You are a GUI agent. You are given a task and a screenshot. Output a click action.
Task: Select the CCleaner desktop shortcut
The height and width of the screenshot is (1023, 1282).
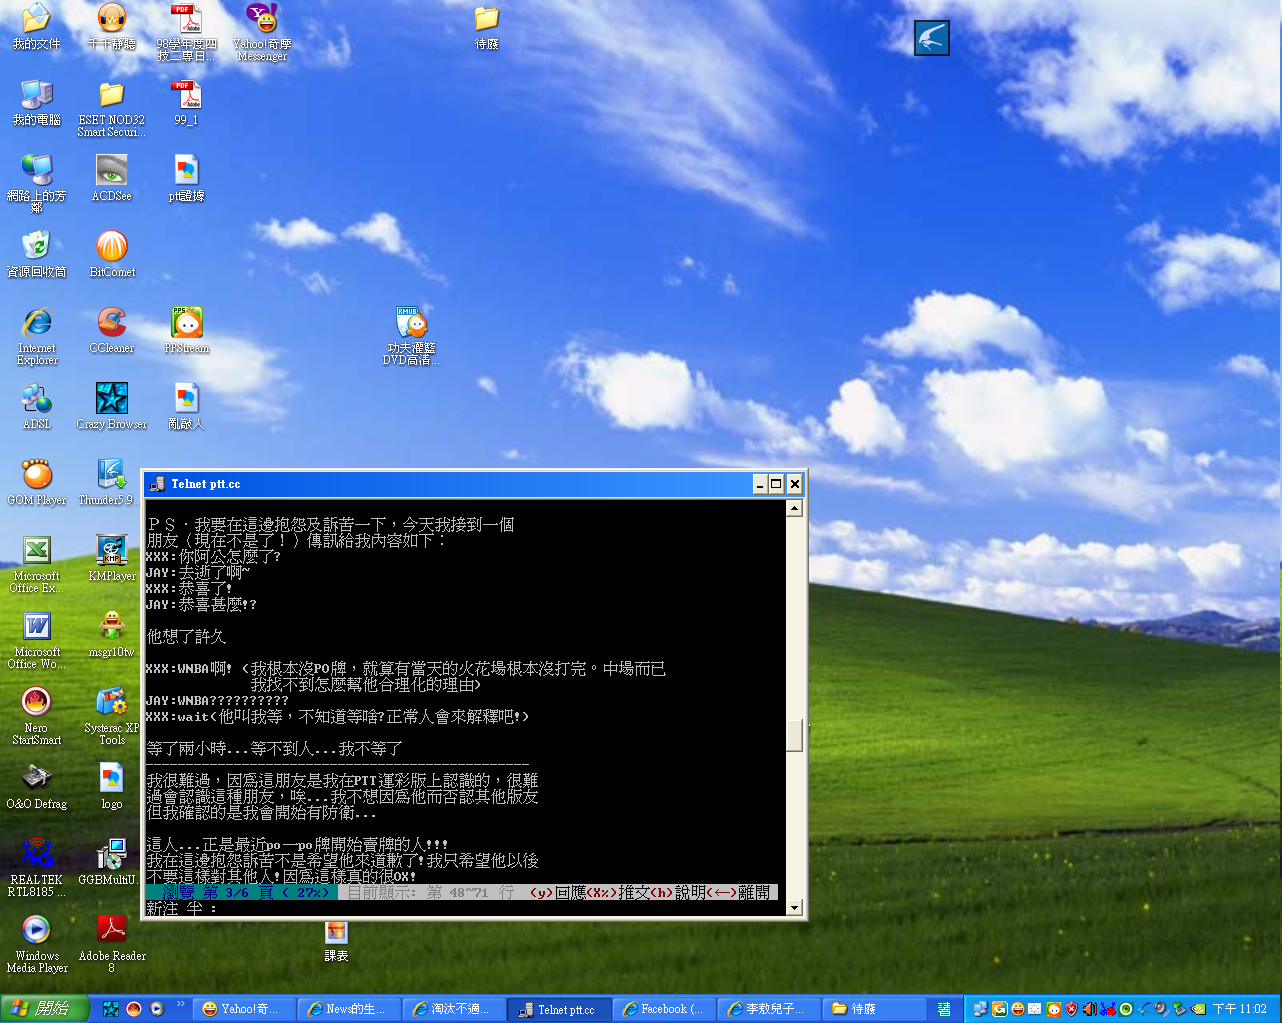(x=112, y=323)
